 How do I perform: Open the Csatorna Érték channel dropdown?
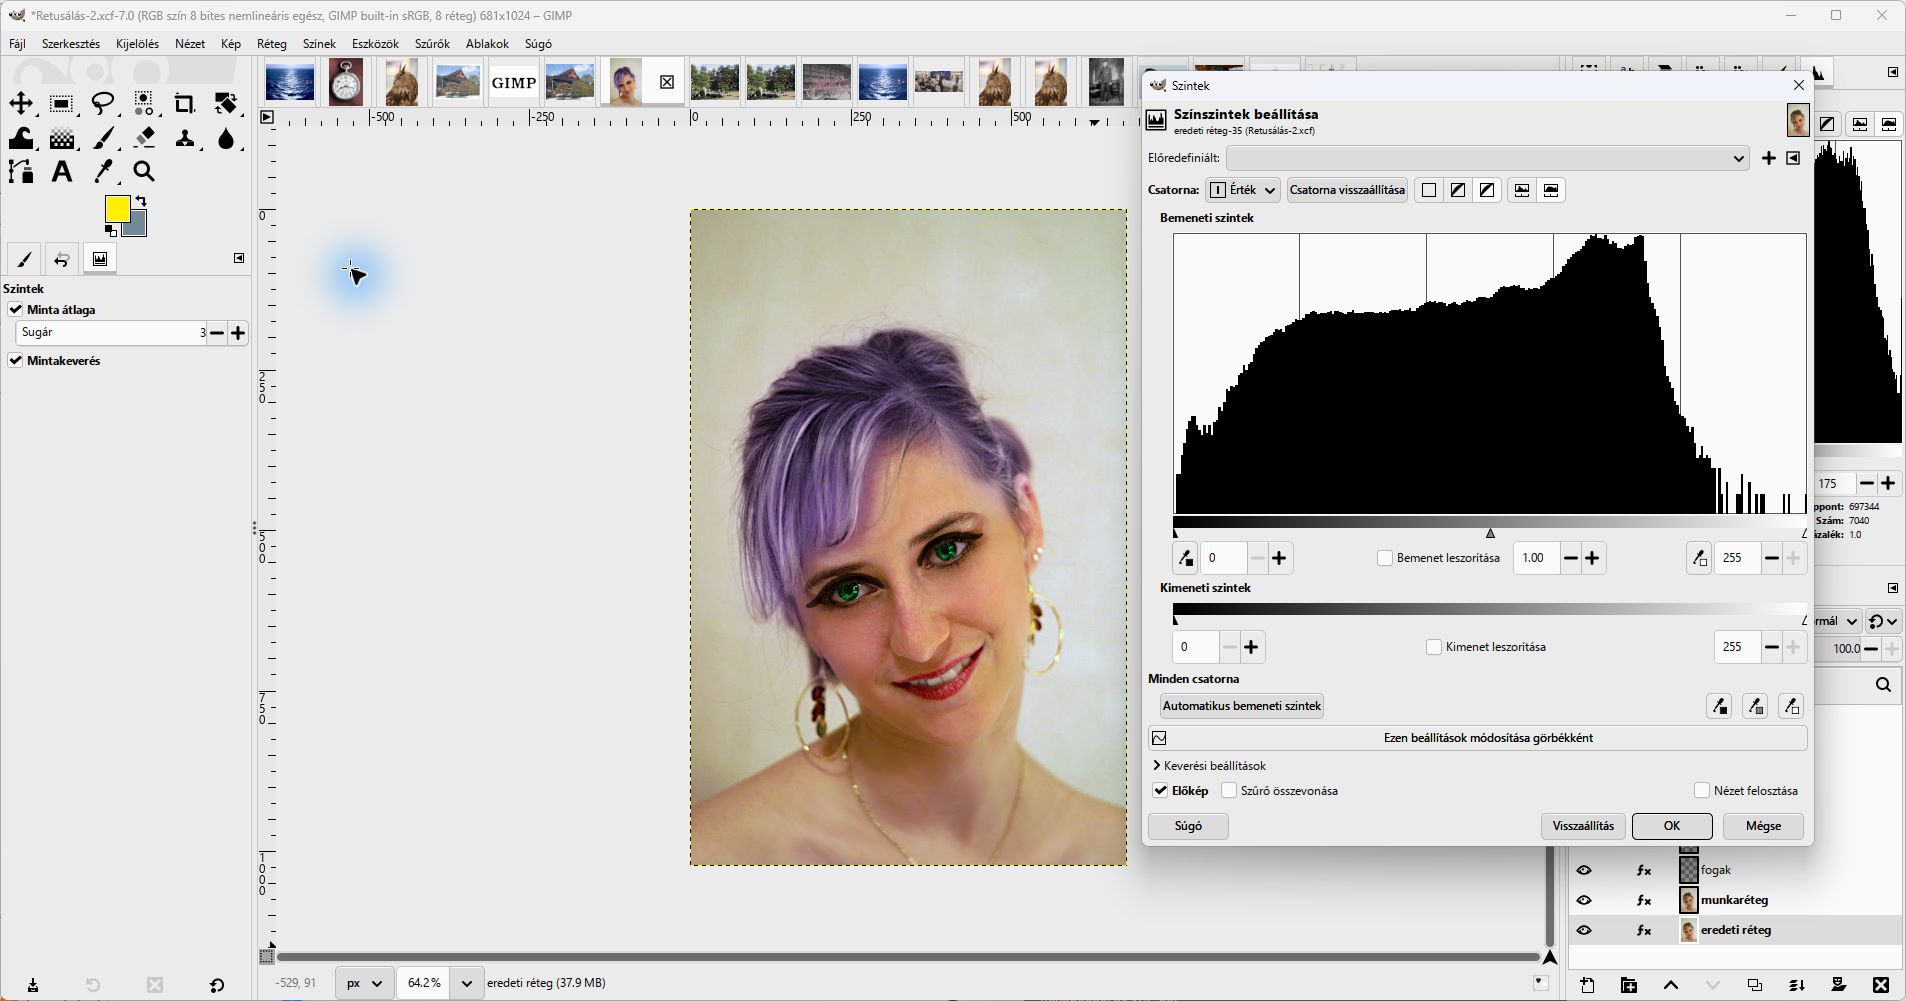coord(1243,190)
